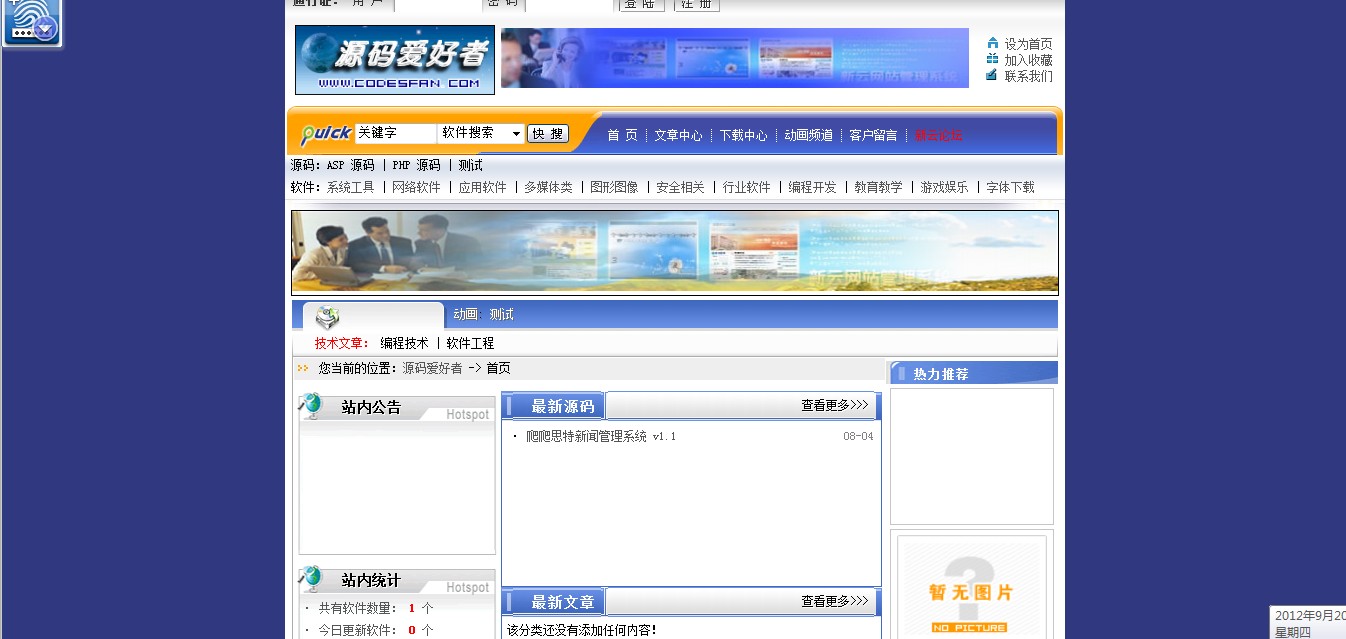Open the 行业软件 software category
Viewport: 1346px width, 639px height.
pyautogui.click(x=746, y=187)
